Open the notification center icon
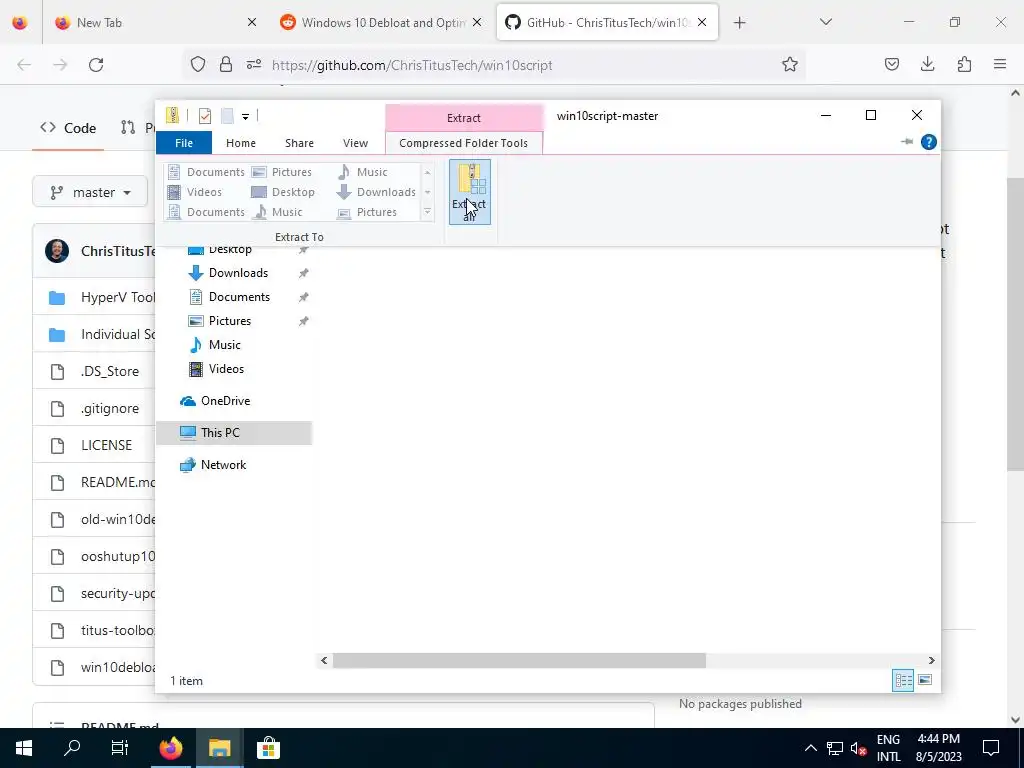Screen dimensions: 1024x768 click(x=991, y=748)
